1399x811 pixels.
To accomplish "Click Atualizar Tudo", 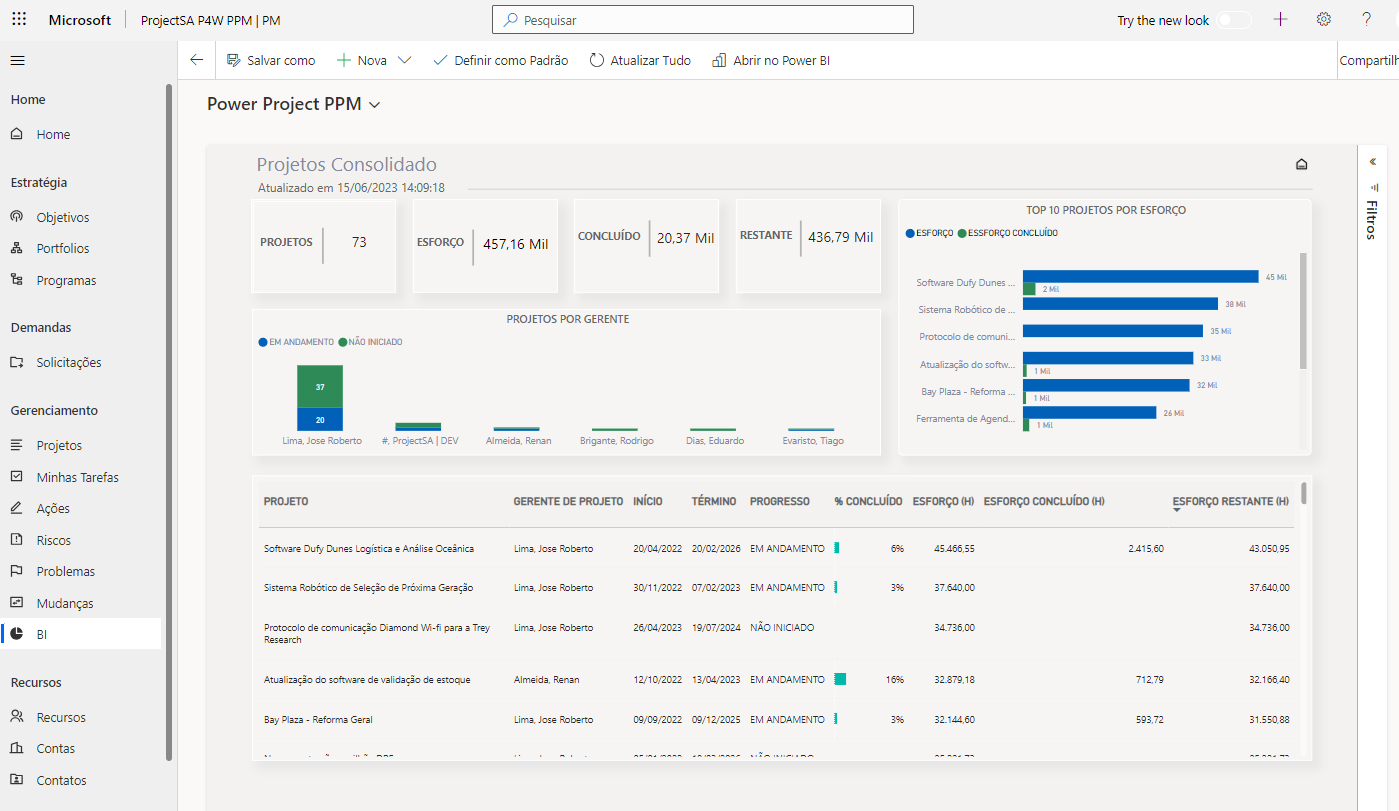I will point(640,60).
